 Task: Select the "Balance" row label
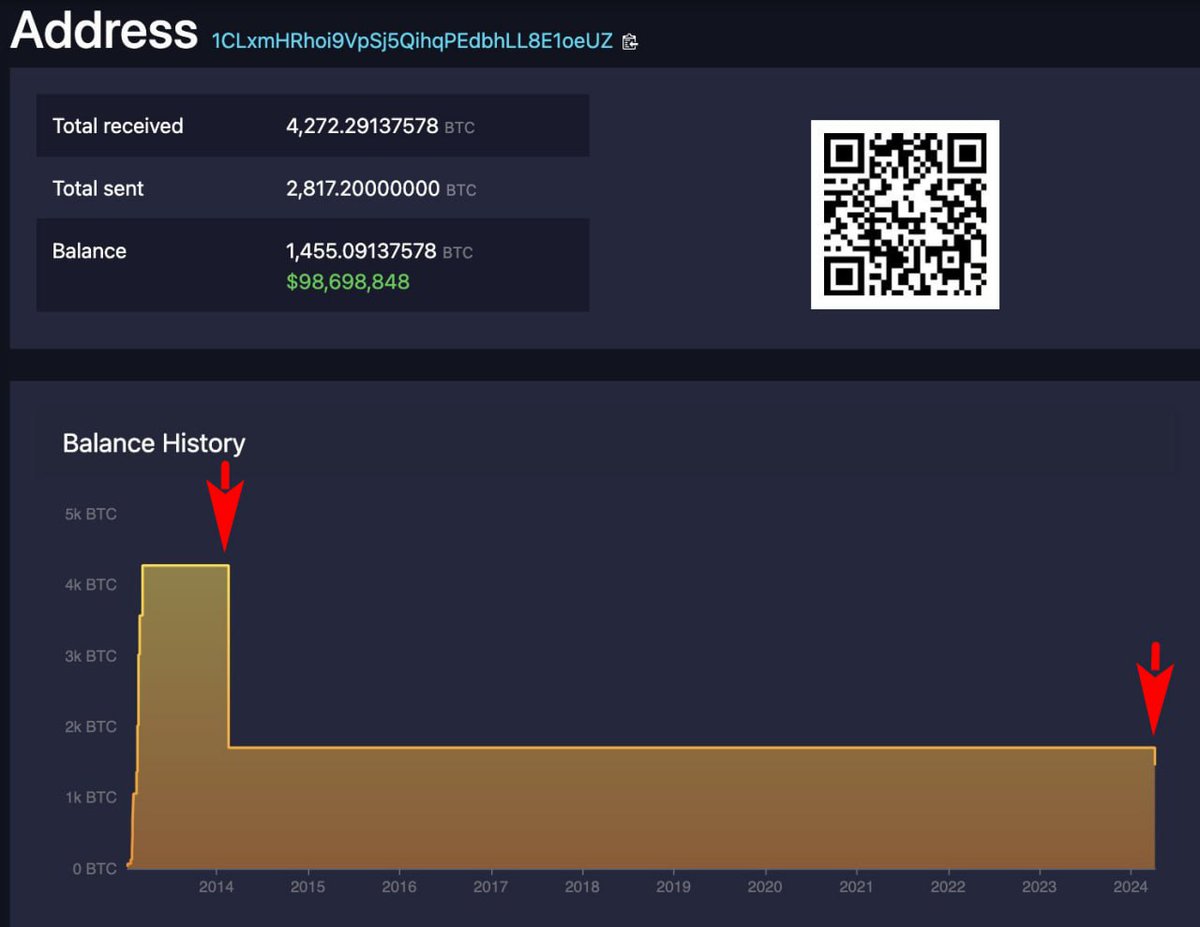click(x=89, y=251)
